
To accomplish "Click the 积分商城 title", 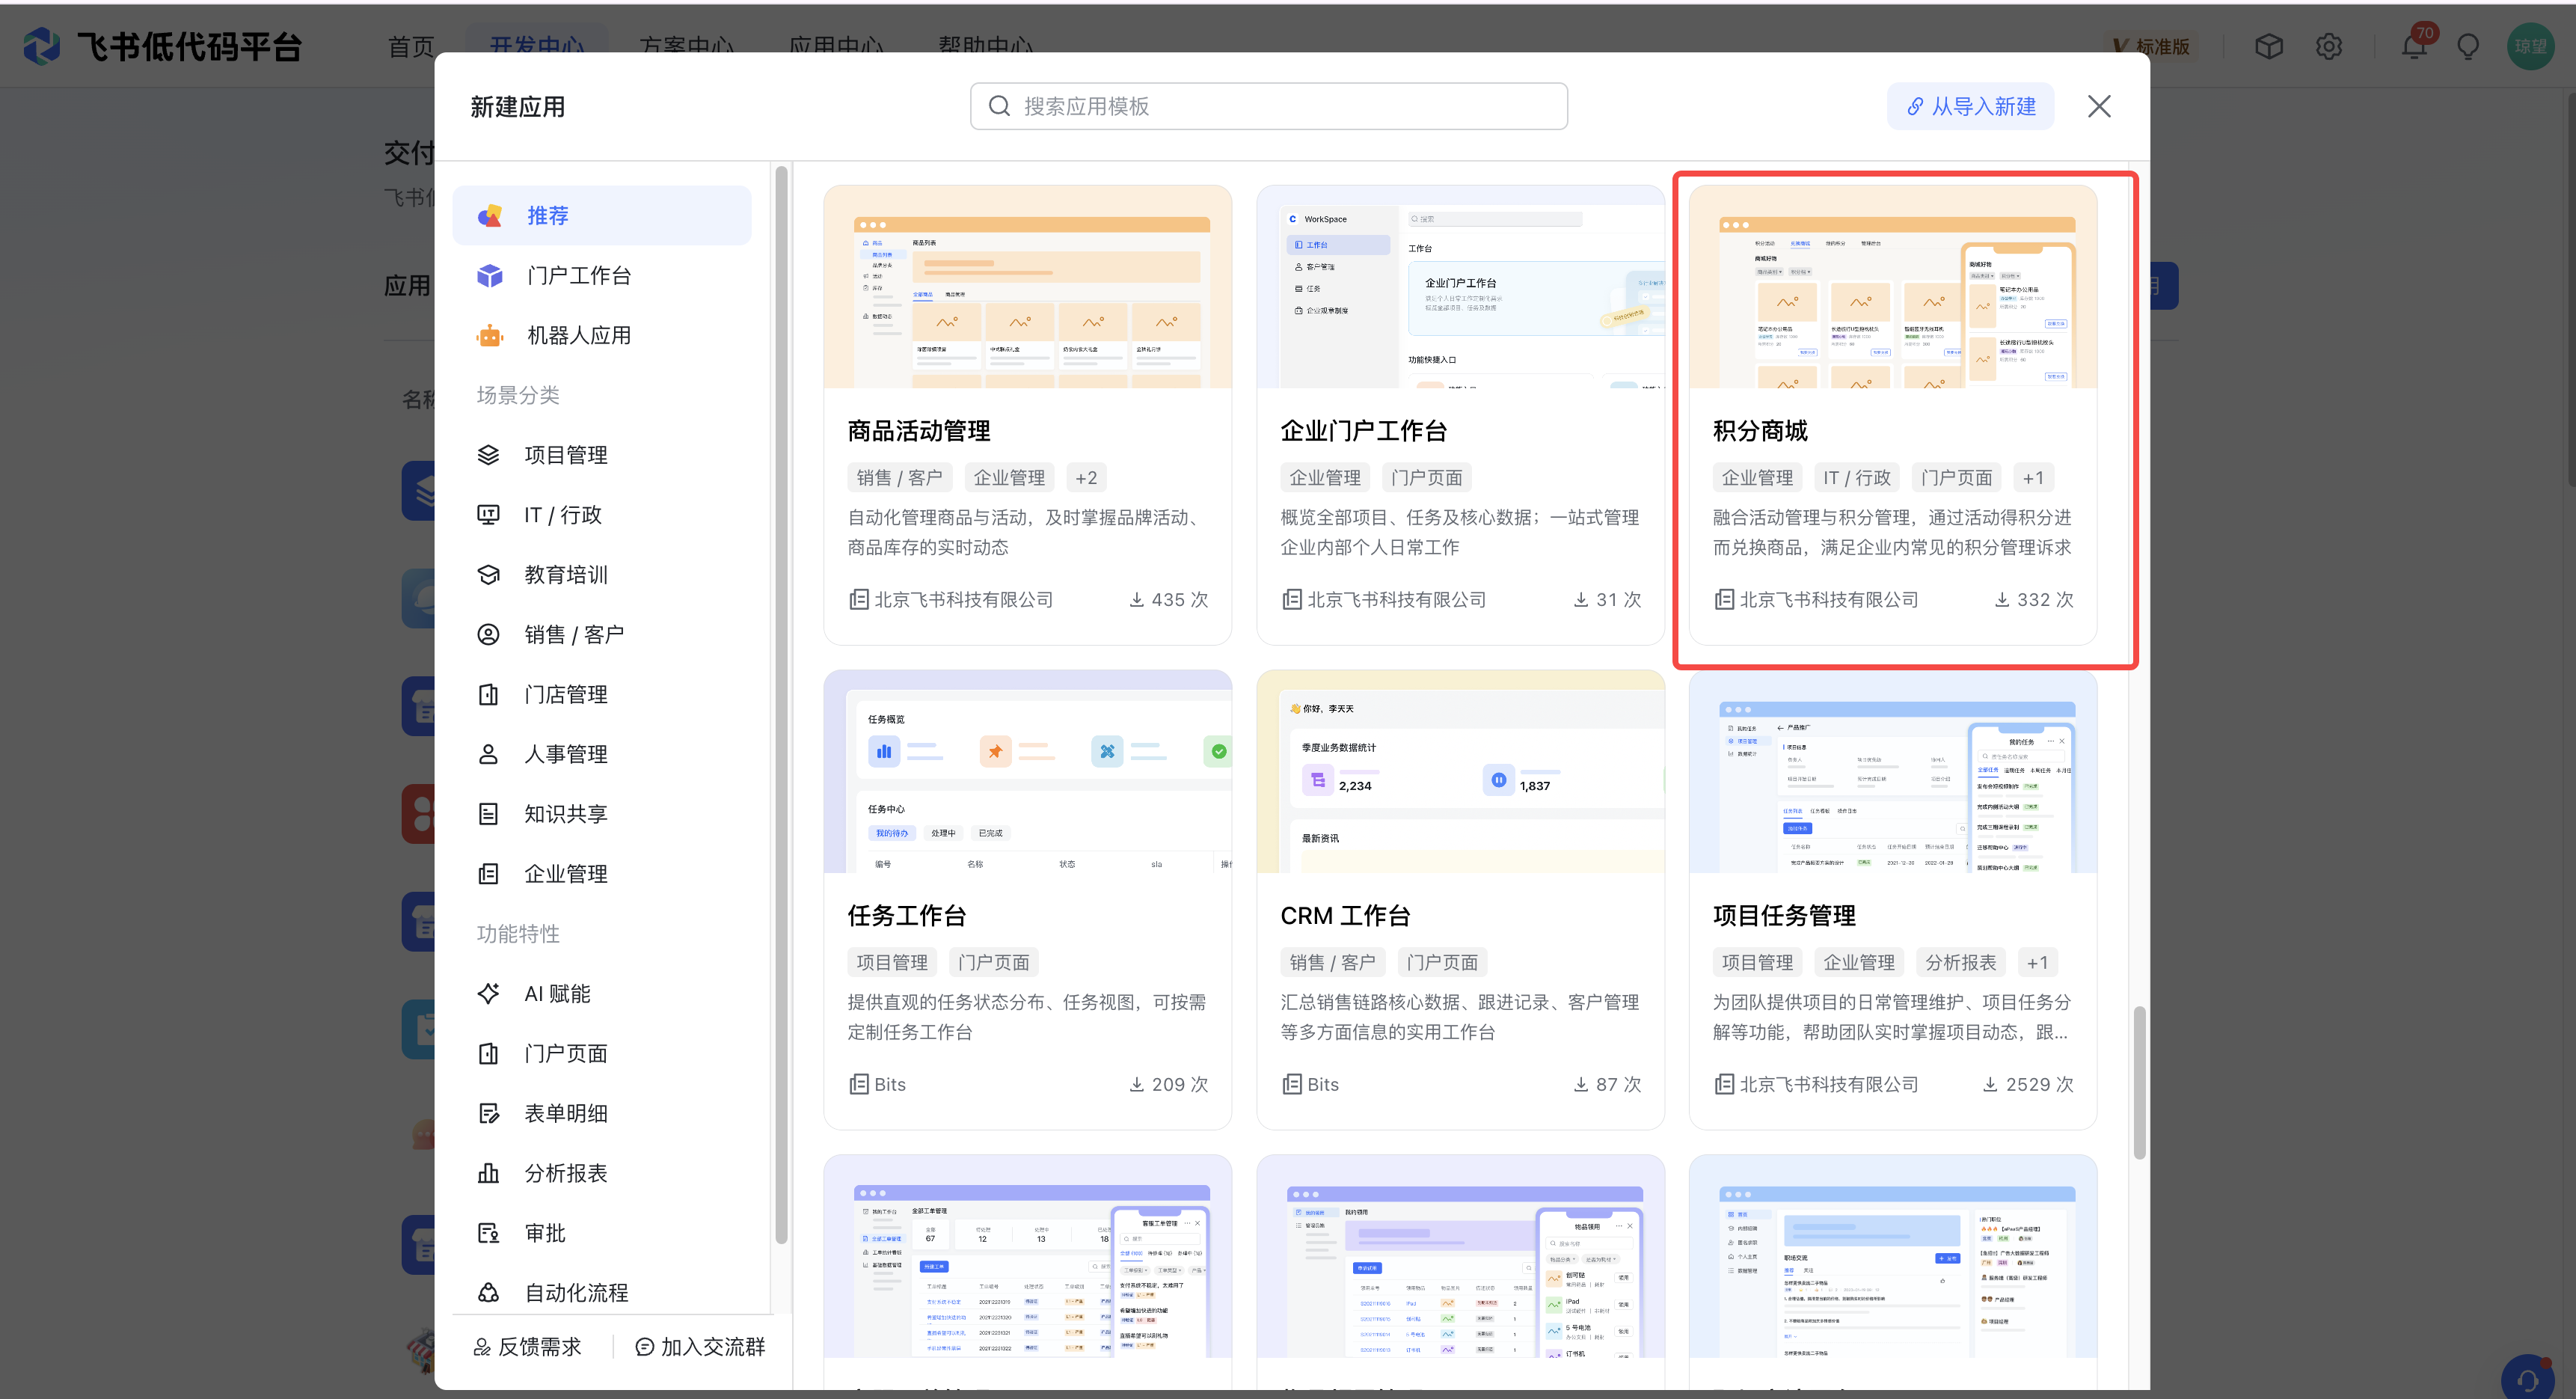I will (1760, 431).
